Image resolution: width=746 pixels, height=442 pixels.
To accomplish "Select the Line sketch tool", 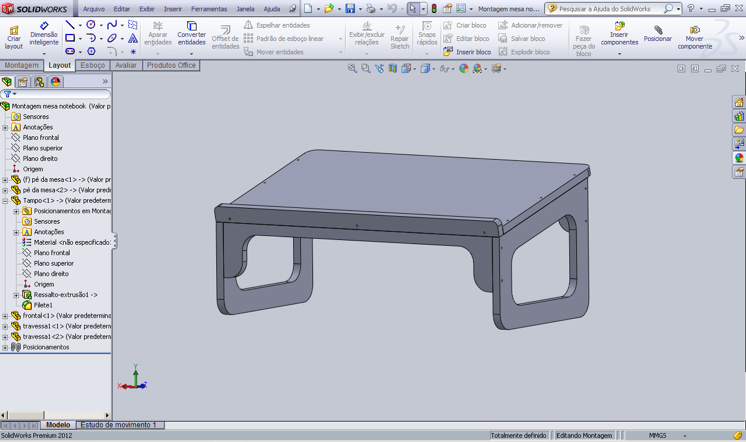I will (70, 25).
